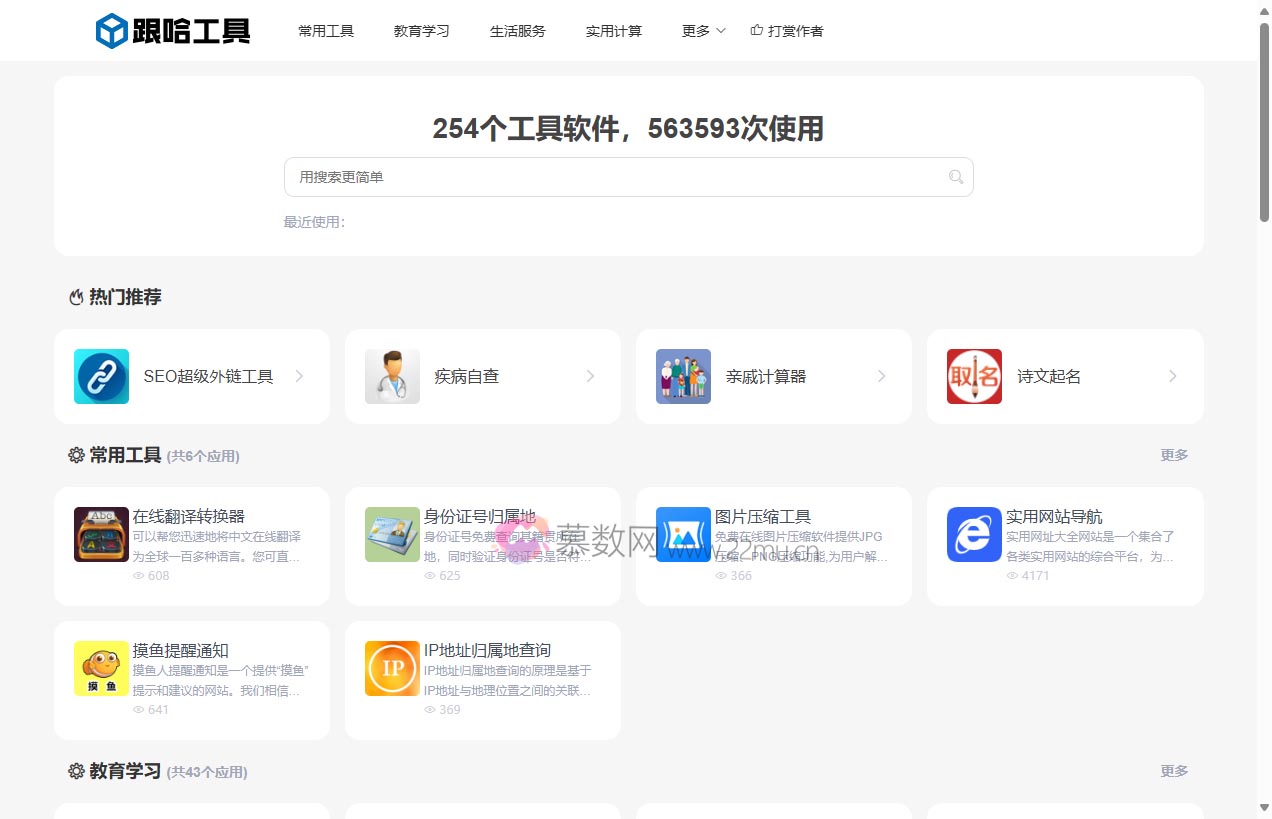
Task: Open the 教育学习 menu item
Action: tap(421, 31)
